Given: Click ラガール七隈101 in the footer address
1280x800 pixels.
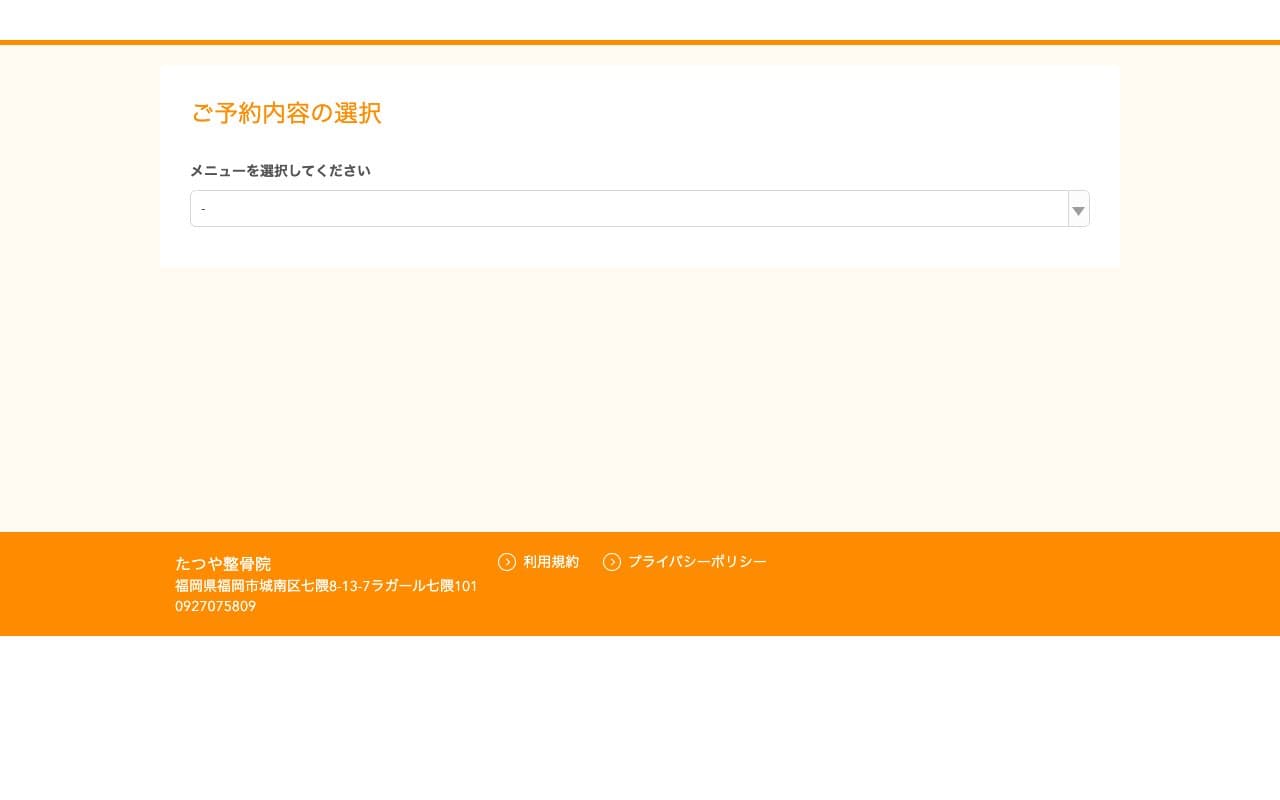Looking at the screenshot, I should pos(424,586).
